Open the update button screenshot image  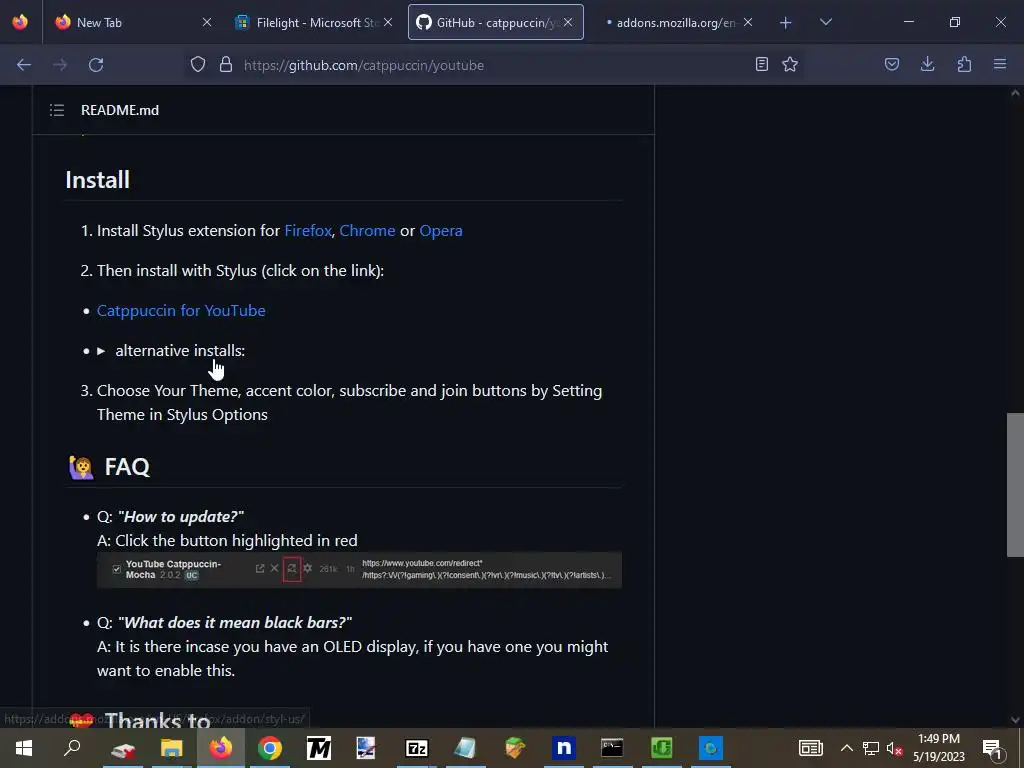click(359, 570)
